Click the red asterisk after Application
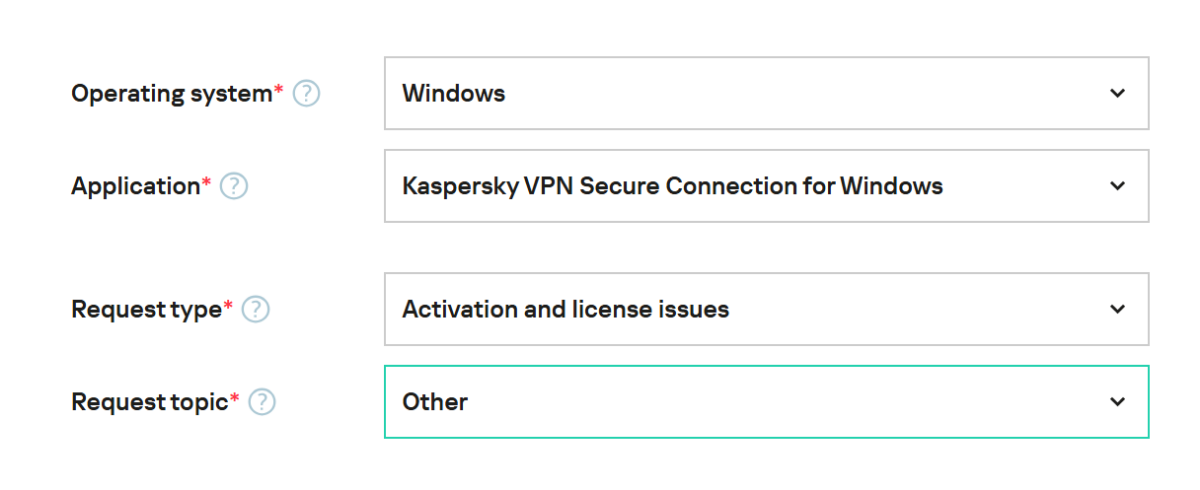 point(207,182)
